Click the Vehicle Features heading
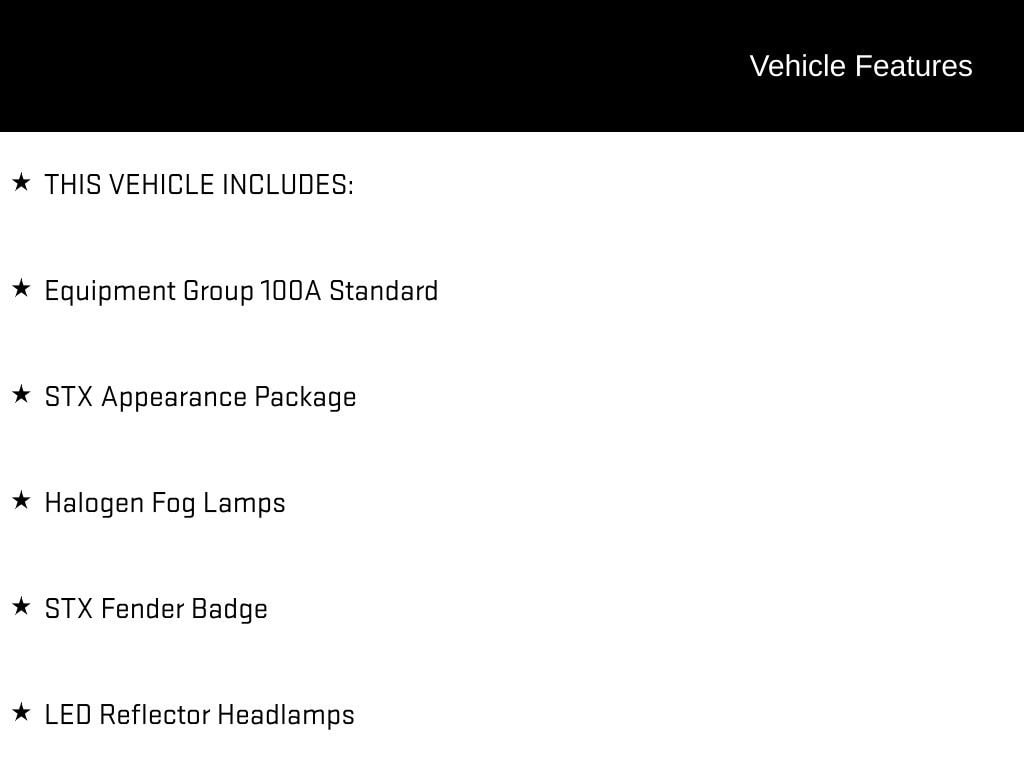 [x=860, y=66]
